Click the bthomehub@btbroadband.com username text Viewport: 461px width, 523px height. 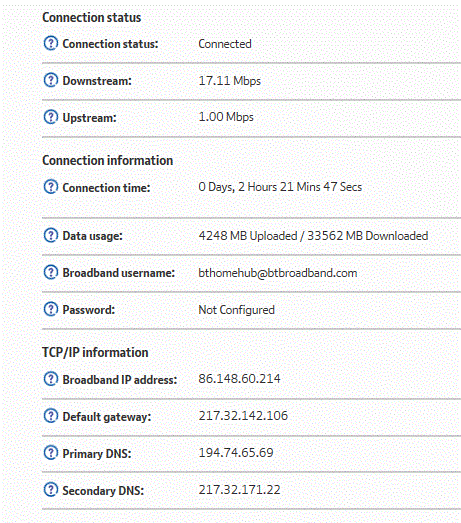[x=278, y=273]
